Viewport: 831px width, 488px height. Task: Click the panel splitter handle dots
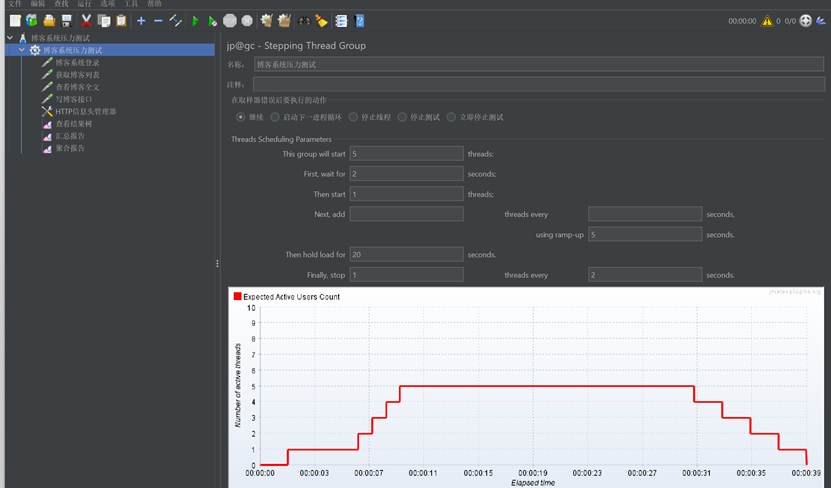pyautogui.click(x=217, y=263)
